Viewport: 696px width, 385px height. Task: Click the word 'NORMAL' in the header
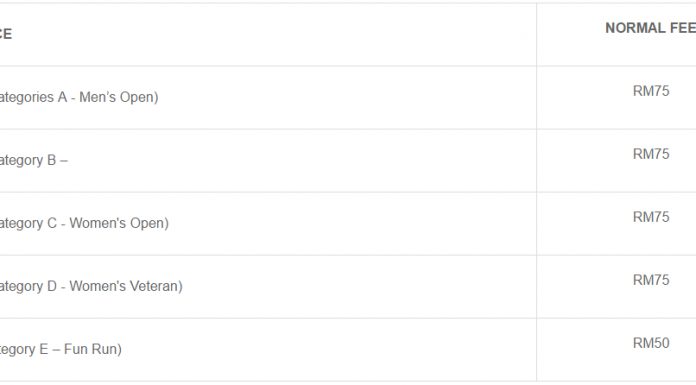[635, 28]
